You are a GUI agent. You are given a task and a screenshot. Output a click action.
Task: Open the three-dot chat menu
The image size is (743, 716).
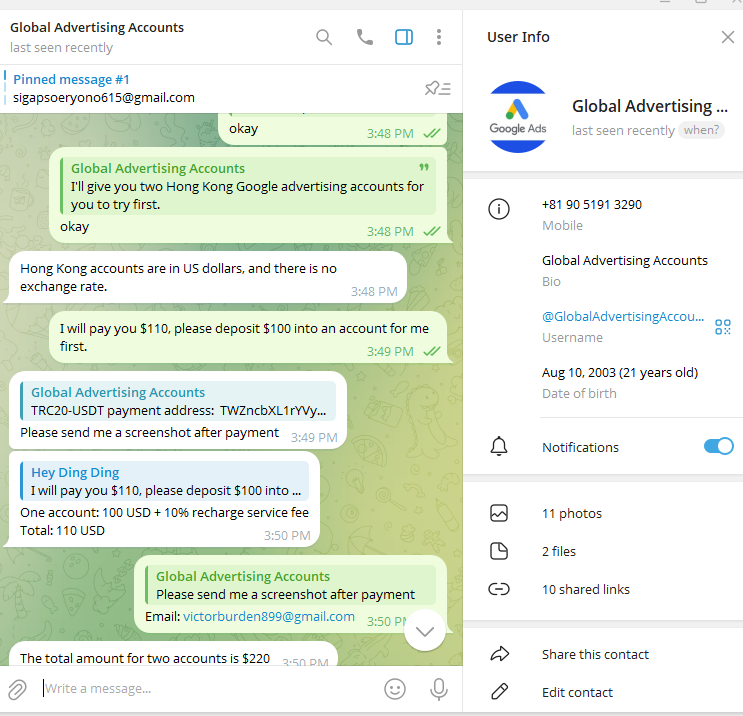tap(439, 37)
